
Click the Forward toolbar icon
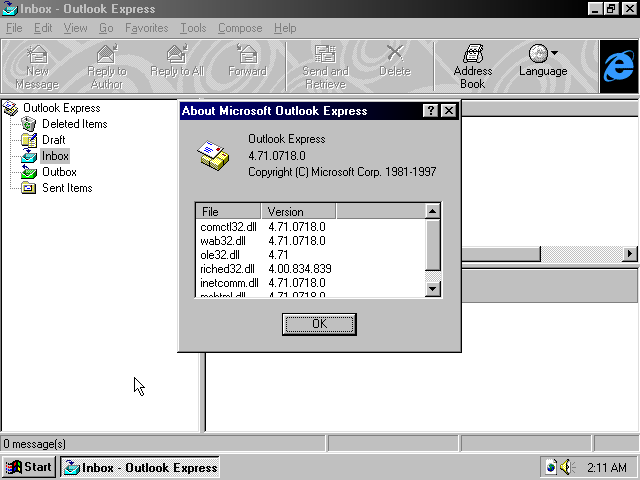click(247, 55)
